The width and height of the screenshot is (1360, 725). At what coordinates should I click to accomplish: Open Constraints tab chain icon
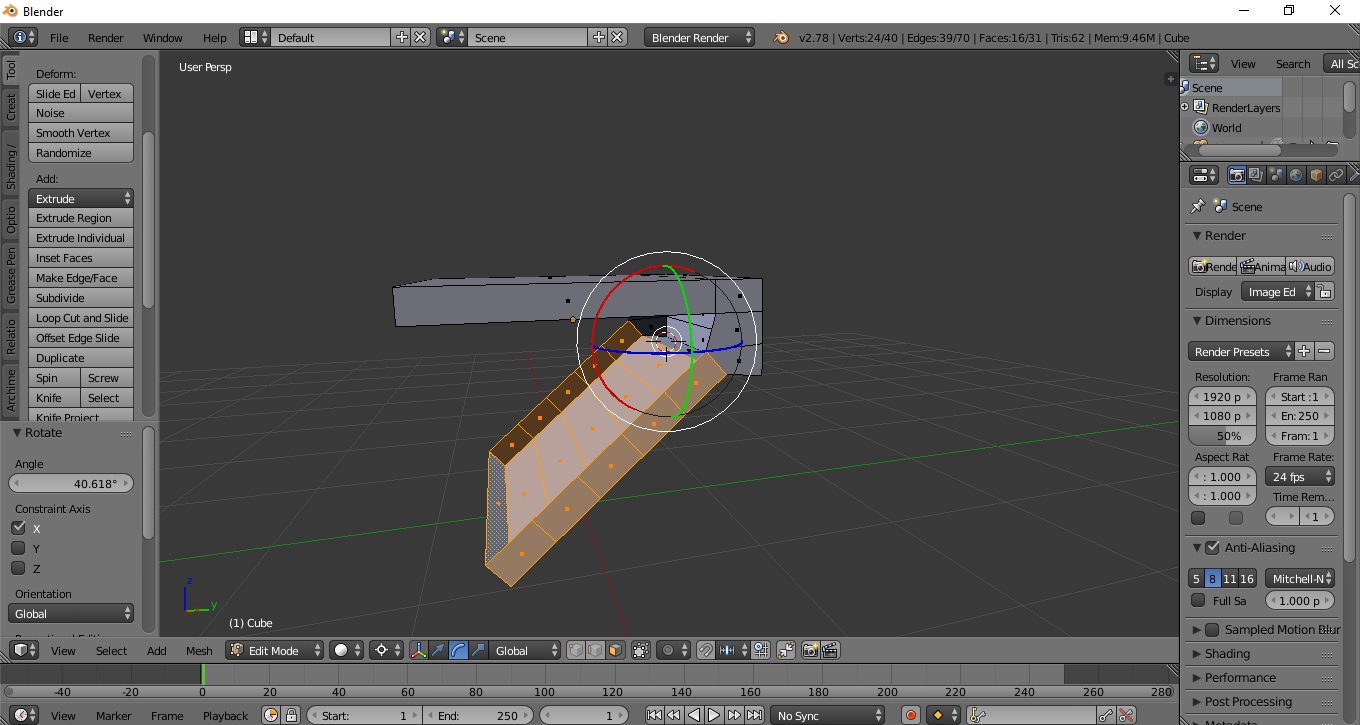tap(1336, 175)
